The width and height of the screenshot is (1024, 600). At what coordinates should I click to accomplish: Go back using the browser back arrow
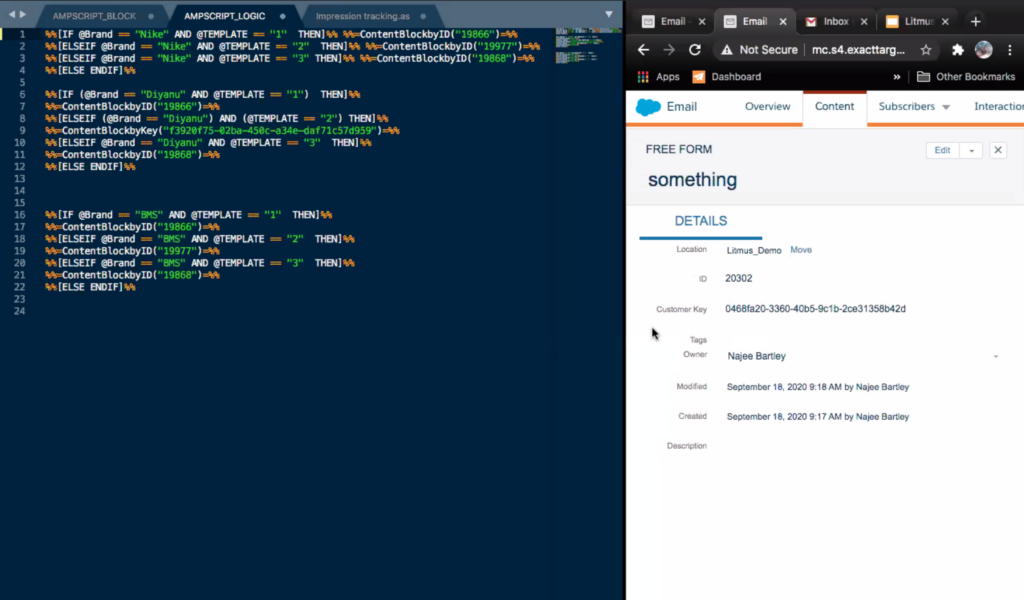tap(643, 49)
